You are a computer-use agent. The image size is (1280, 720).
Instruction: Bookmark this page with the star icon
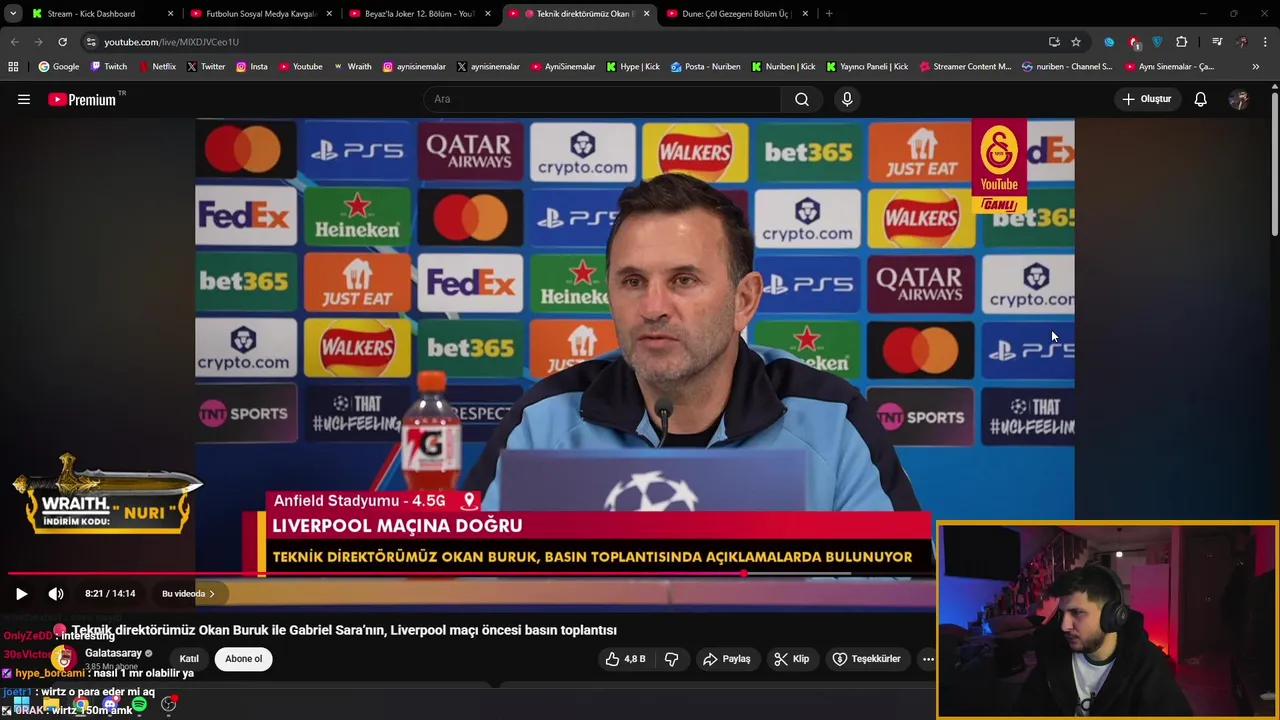click(1076, 42)
